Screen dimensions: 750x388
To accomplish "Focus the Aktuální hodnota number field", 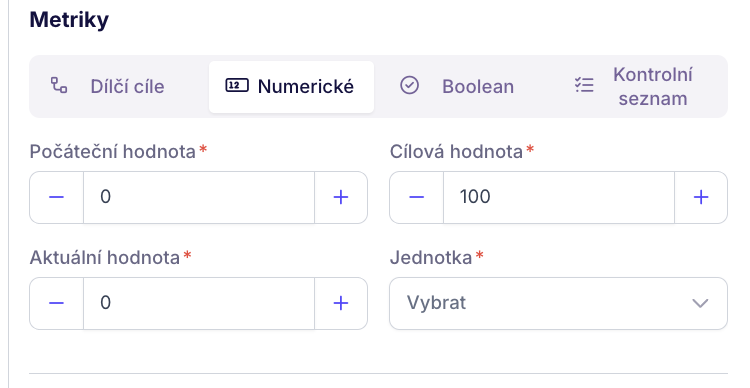I will (x=199, y=303).
